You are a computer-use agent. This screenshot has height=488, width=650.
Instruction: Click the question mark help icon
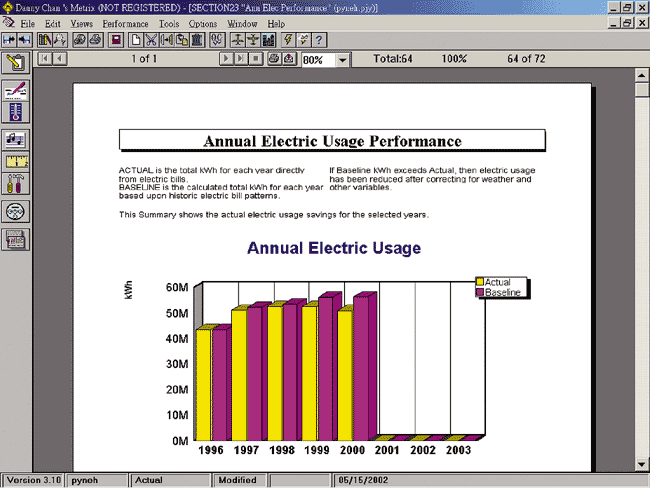[318, 40]
